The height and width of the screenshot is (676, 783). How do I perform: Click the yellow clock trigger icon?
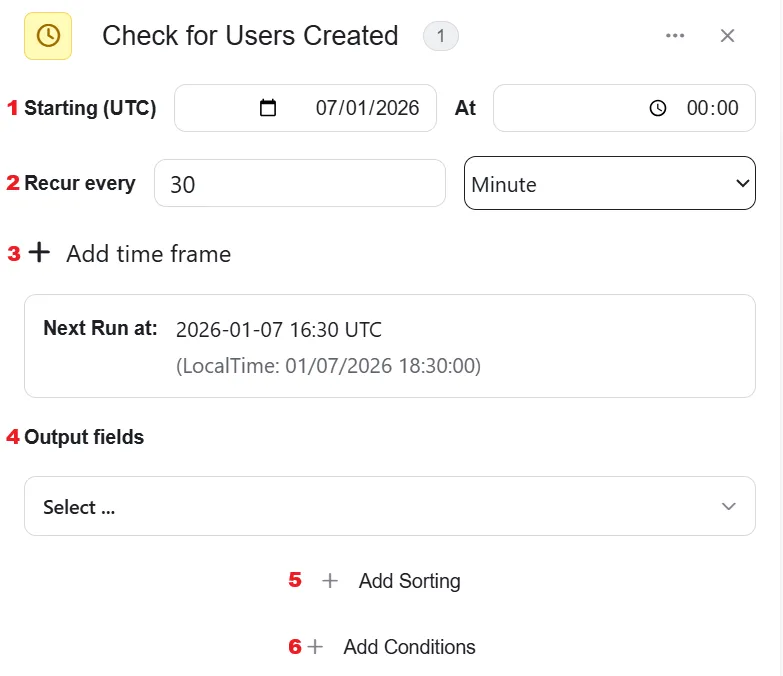click(48, 36)
